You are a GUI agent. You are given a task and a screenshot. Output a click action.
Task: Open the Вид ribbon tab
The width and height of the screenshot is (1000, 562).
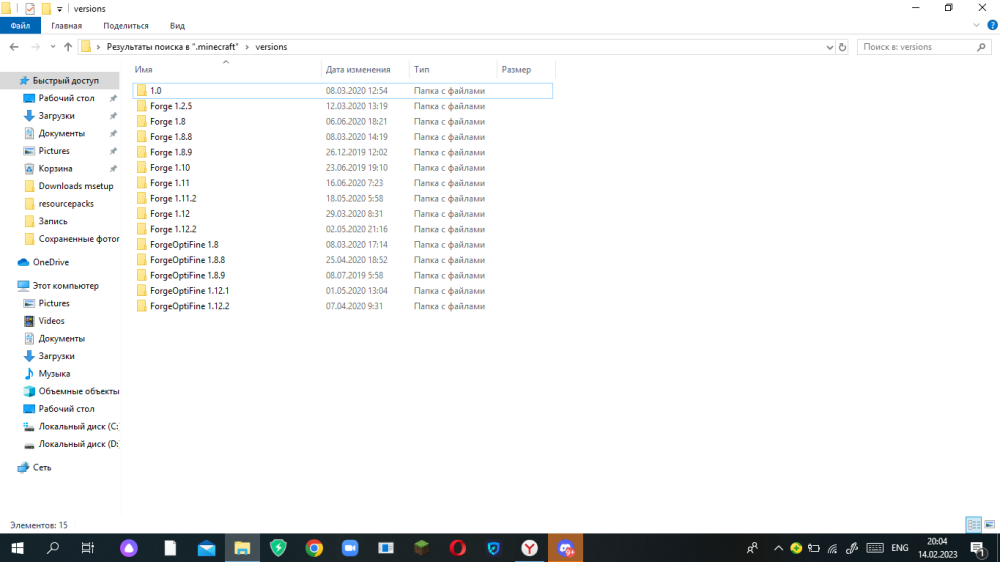coord(177,26)
